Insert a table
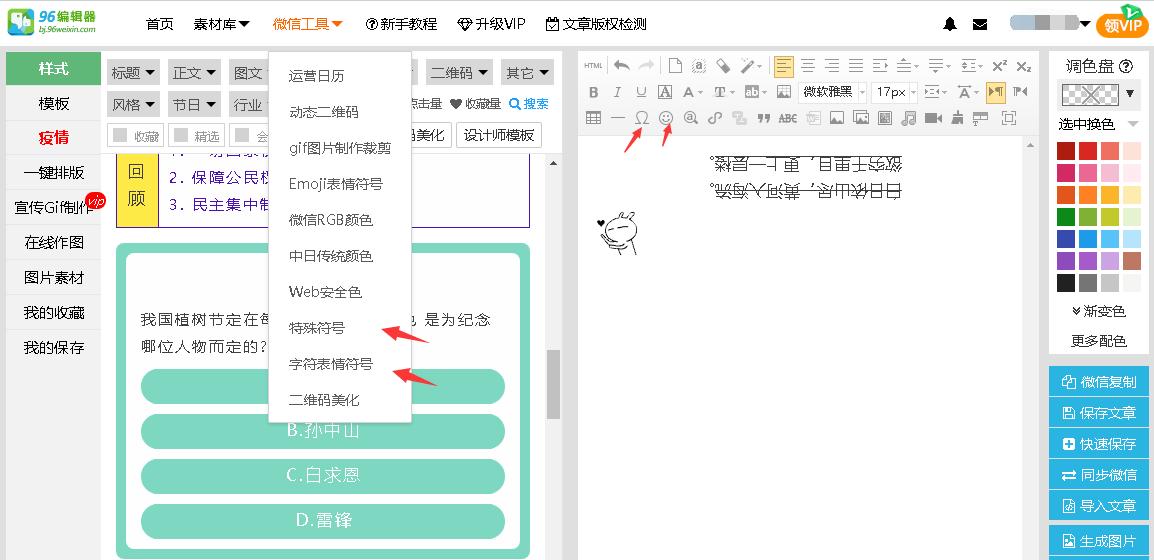Viewport: 1154px width, 560px height. click(593, 118)
